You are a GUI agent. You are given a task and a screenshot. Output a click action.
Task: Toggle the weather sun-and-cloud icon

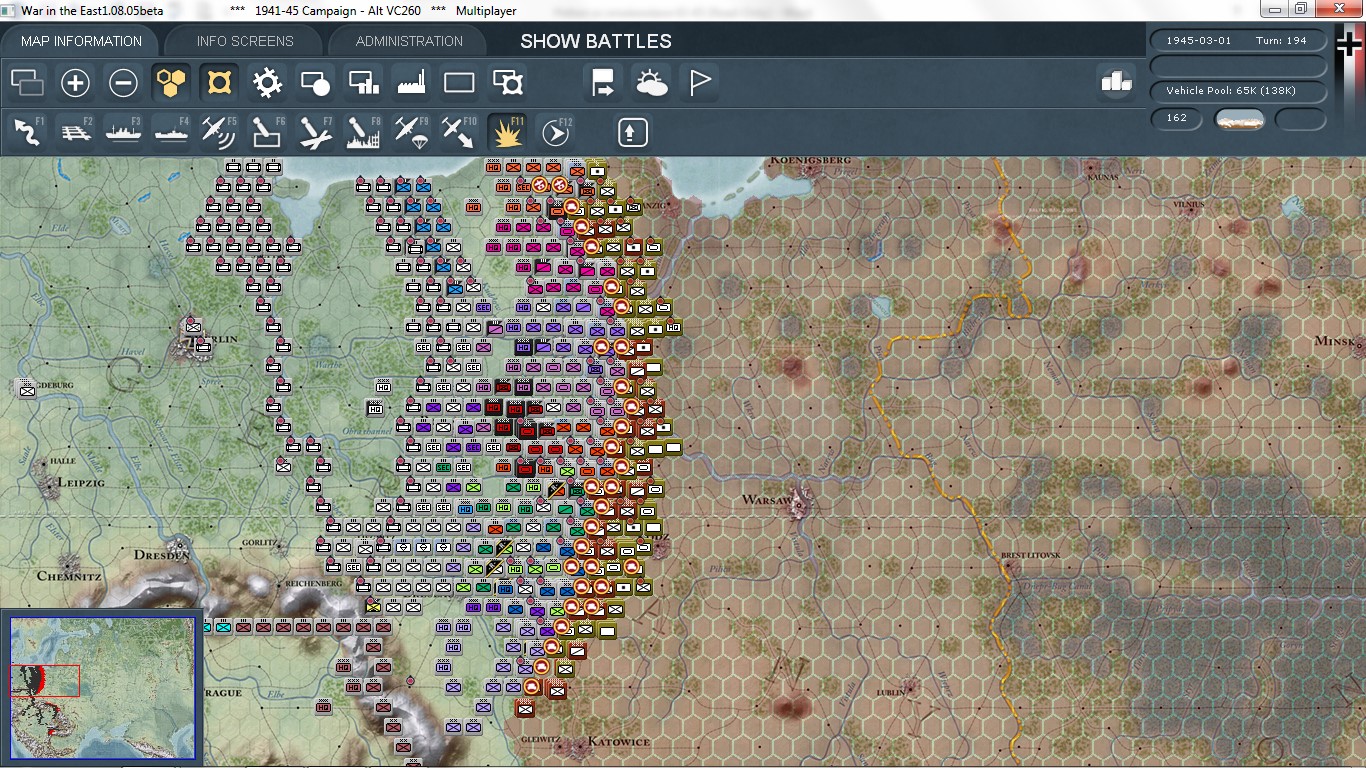tap(651, 82)
